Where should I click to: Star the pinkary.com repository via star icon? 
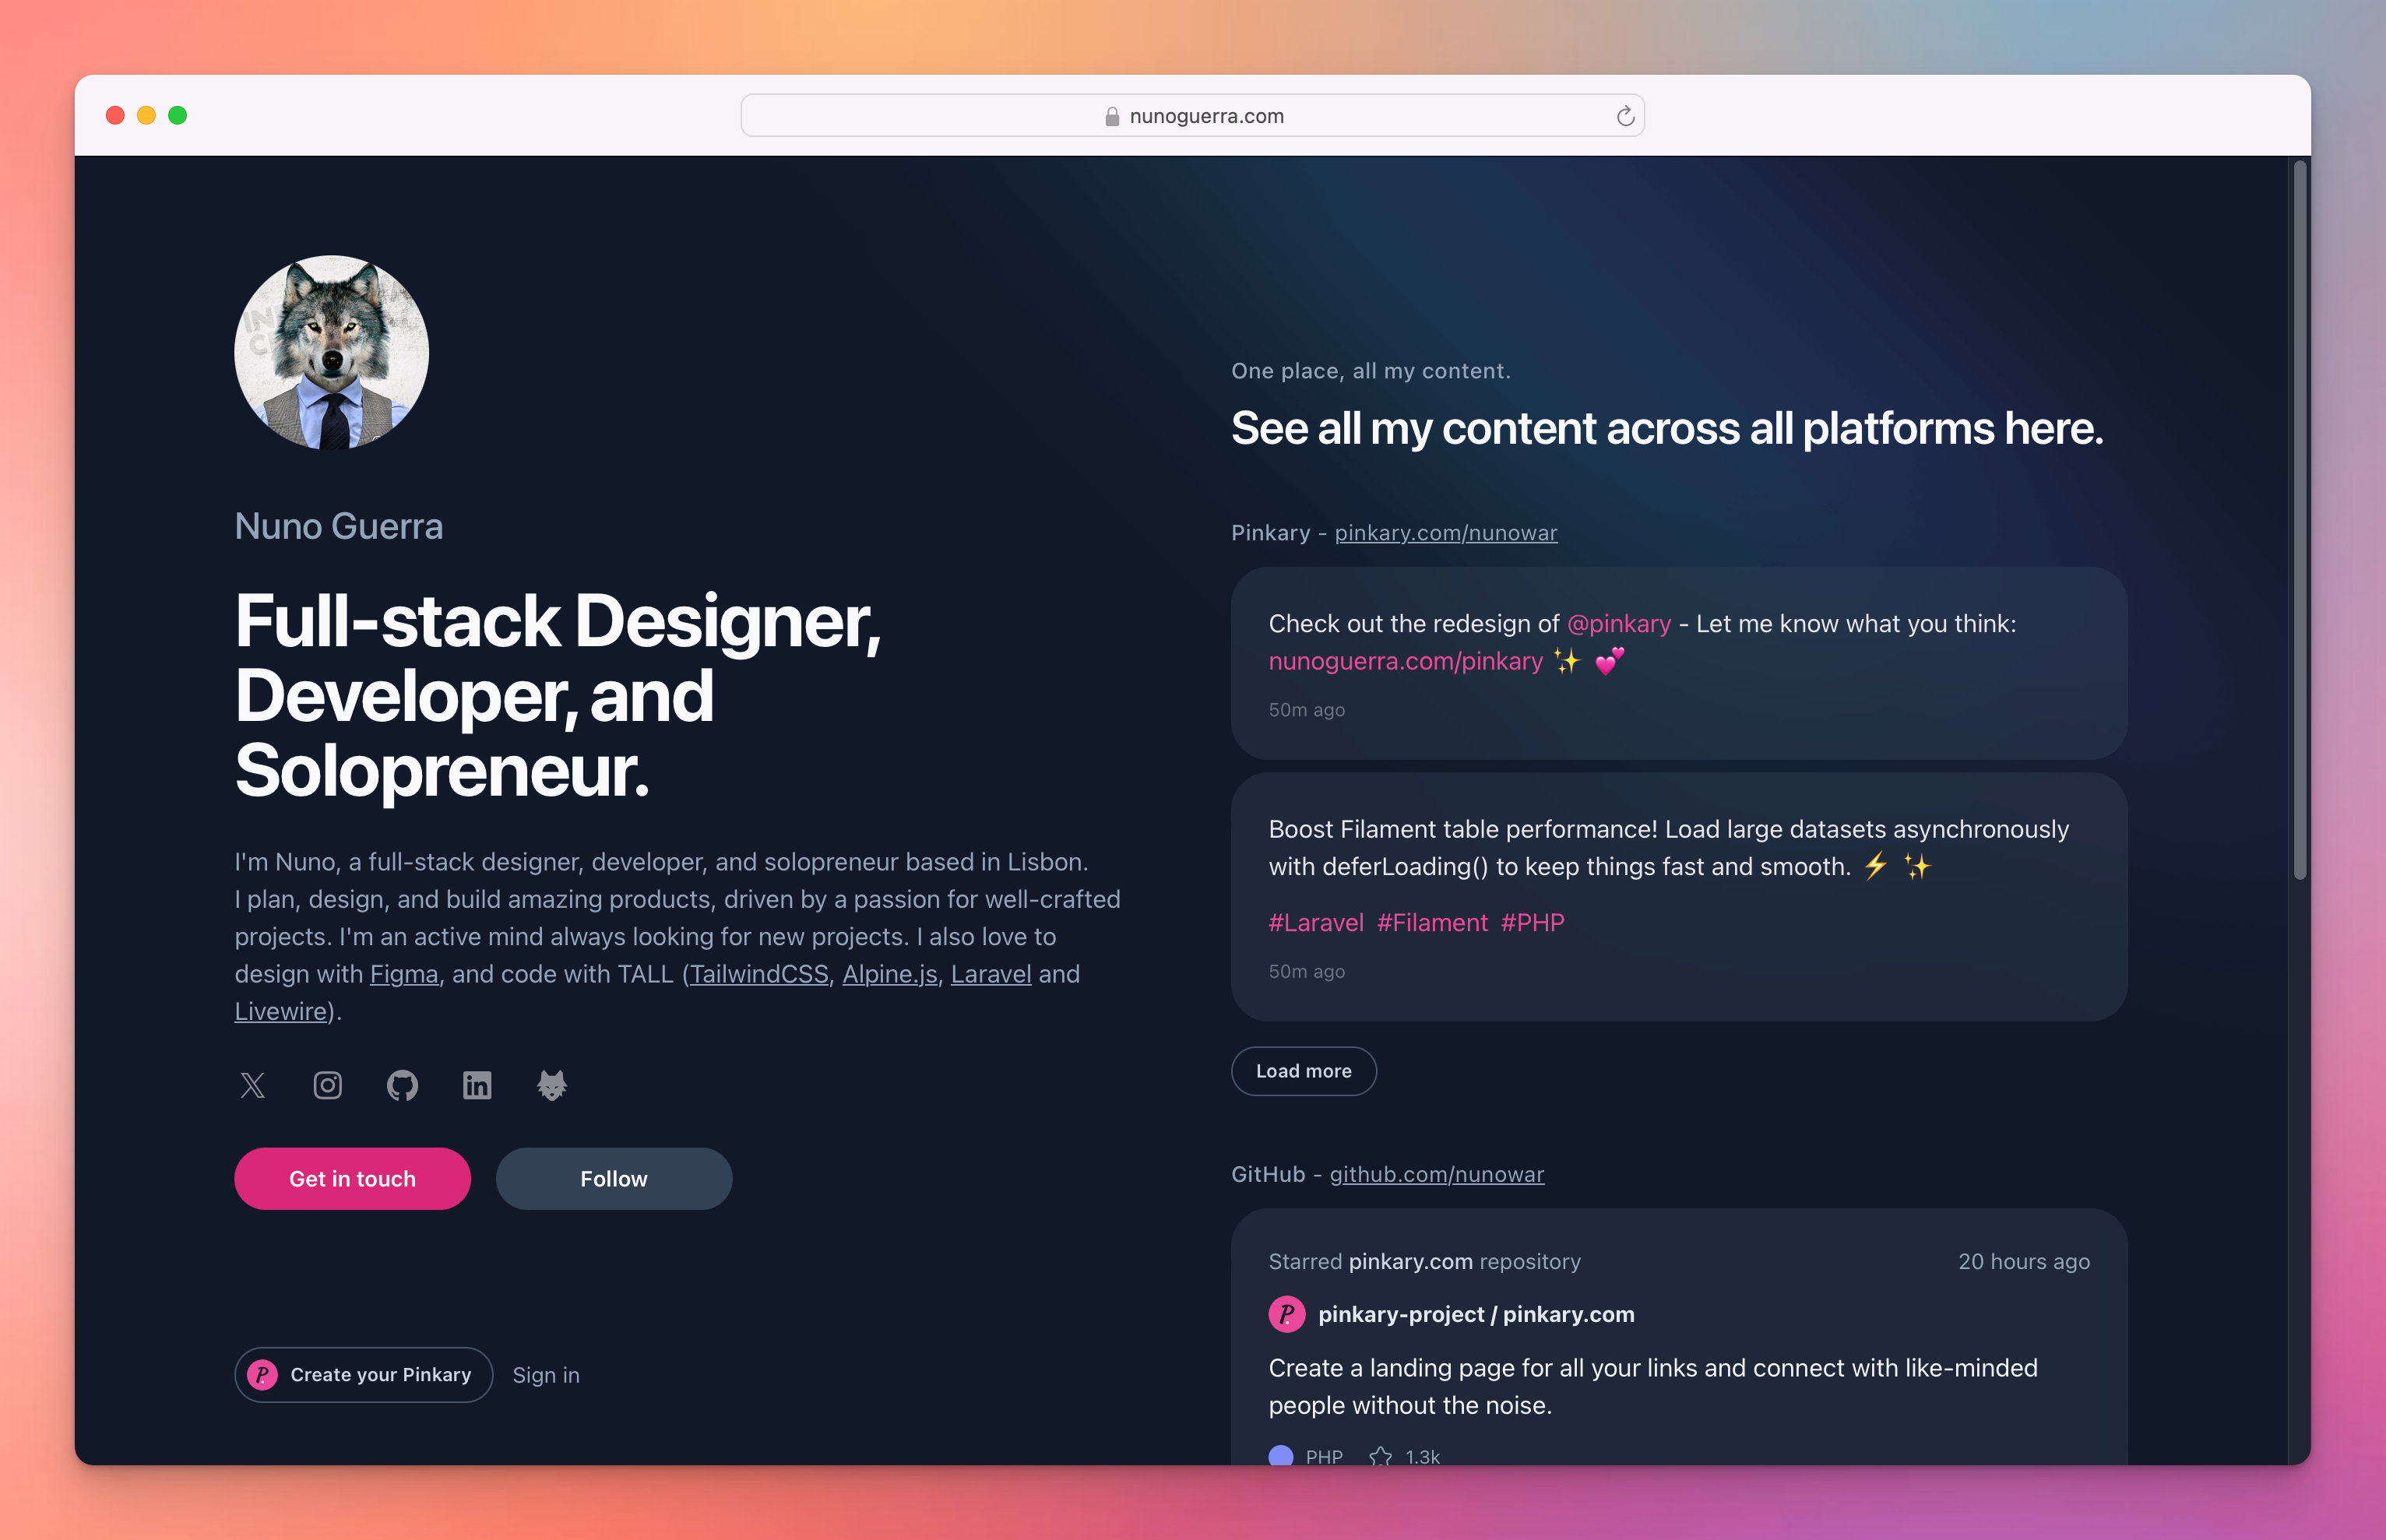1381,1457
